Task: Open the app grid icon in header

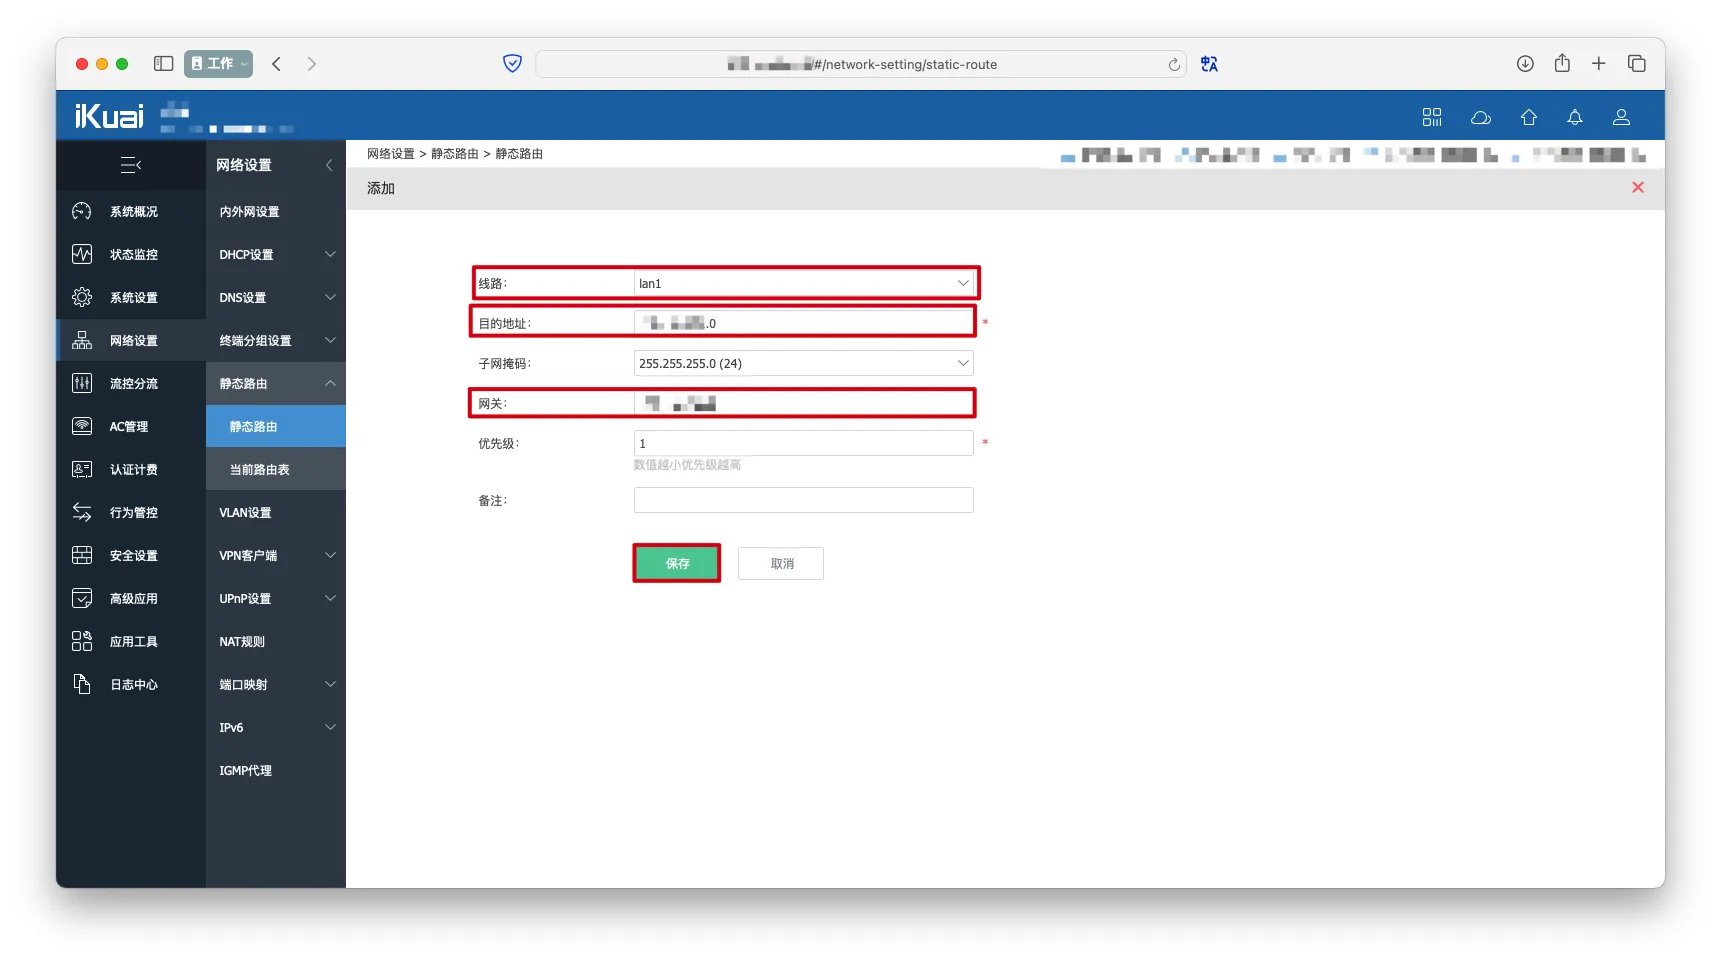Action: point(1432,118)
